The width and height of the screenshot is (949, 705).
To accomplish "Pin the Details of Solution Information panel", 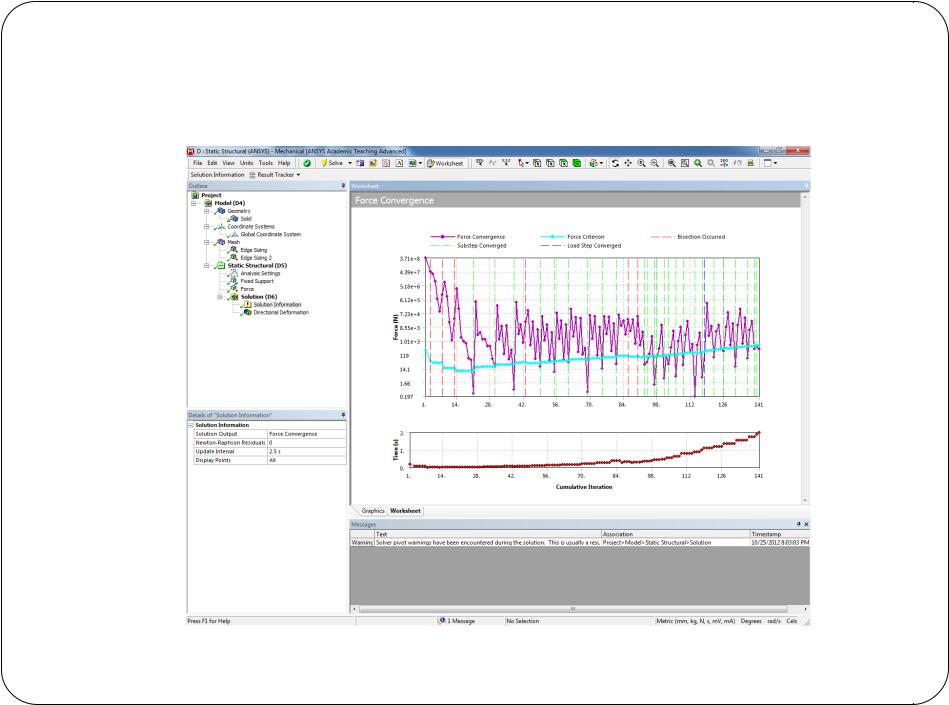I will [x=343, y=415].
